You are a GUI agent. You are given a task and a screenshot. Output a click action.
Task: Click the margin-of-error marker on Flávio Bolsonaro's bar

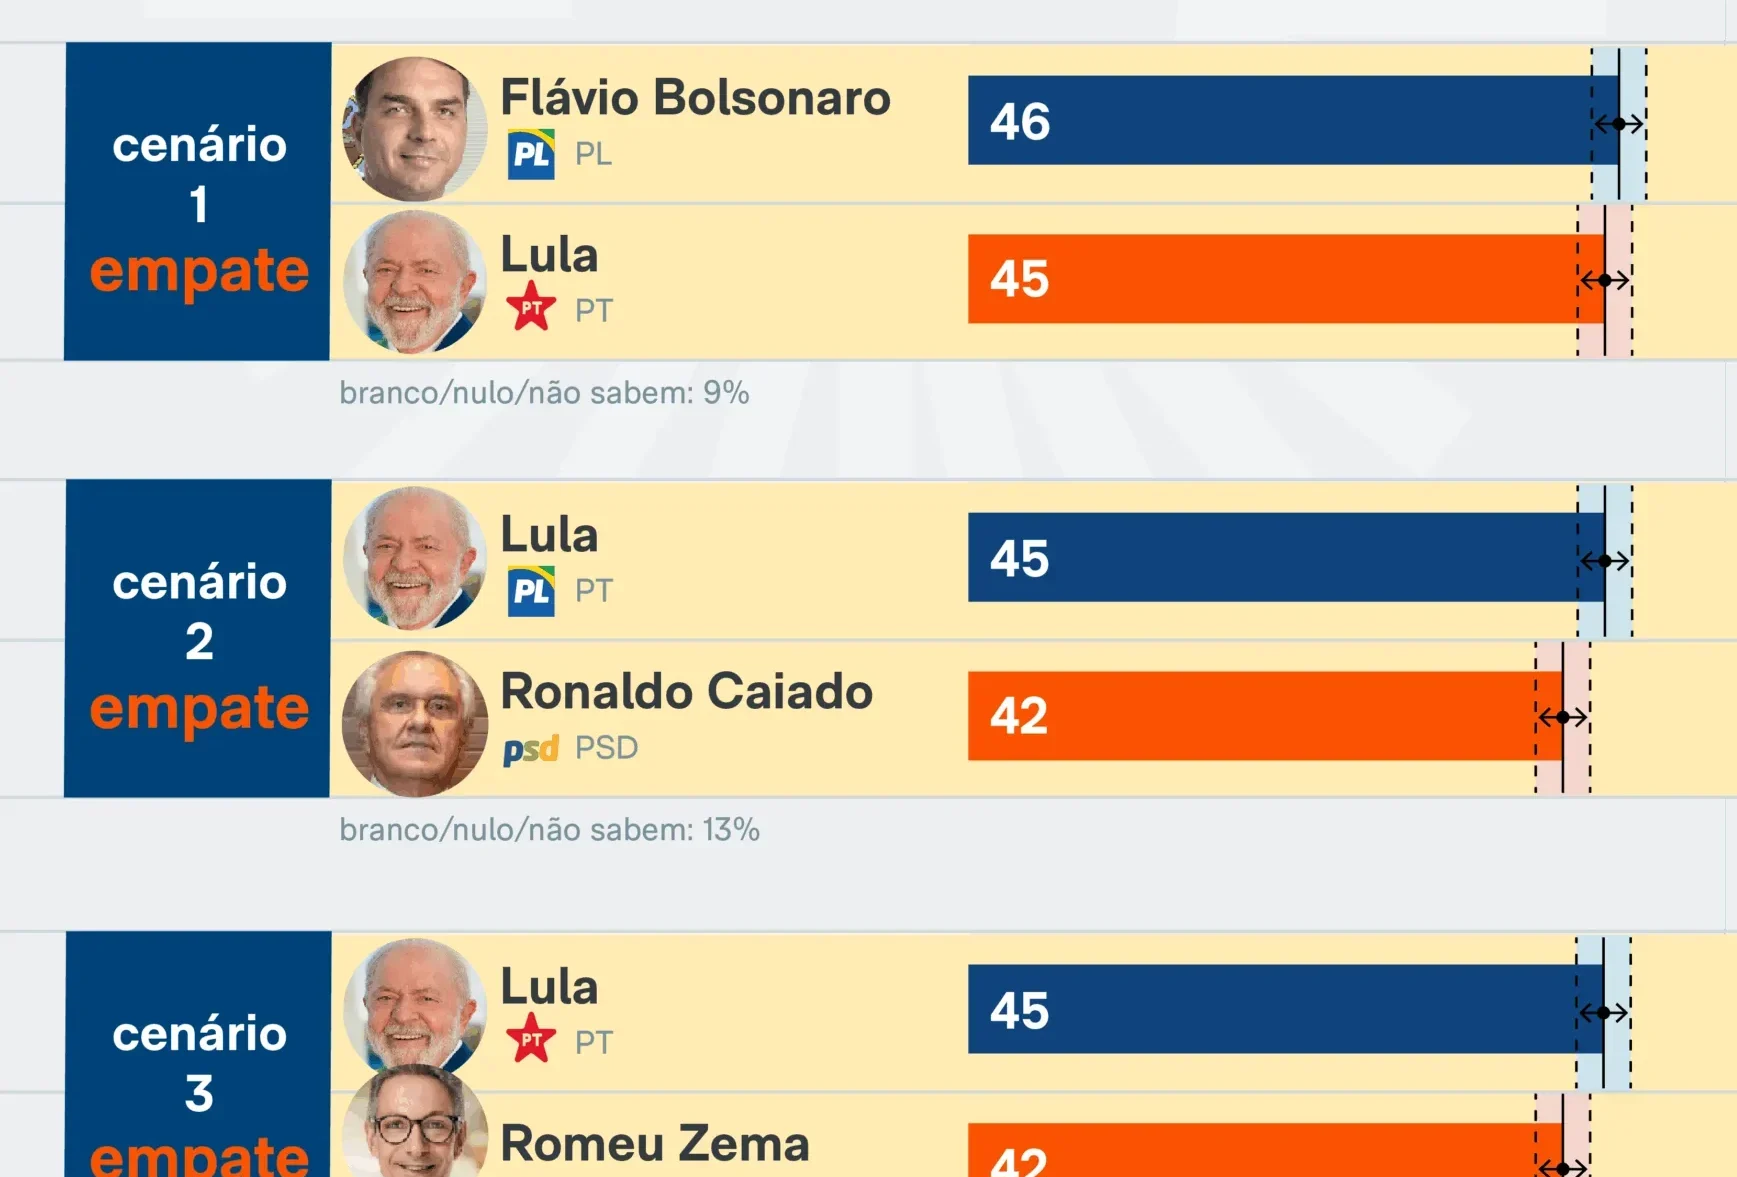1618,124
